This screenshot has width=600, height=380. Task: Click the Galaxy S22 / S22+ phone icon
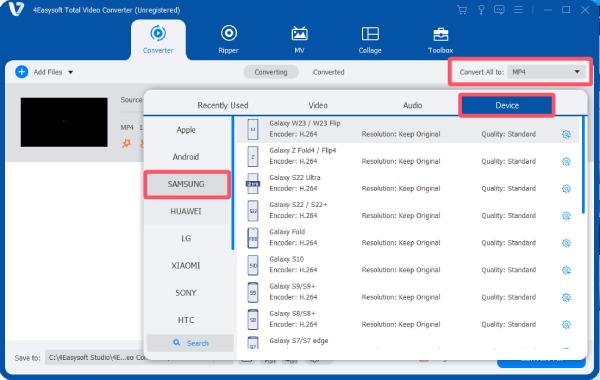[x=253, y=210]
